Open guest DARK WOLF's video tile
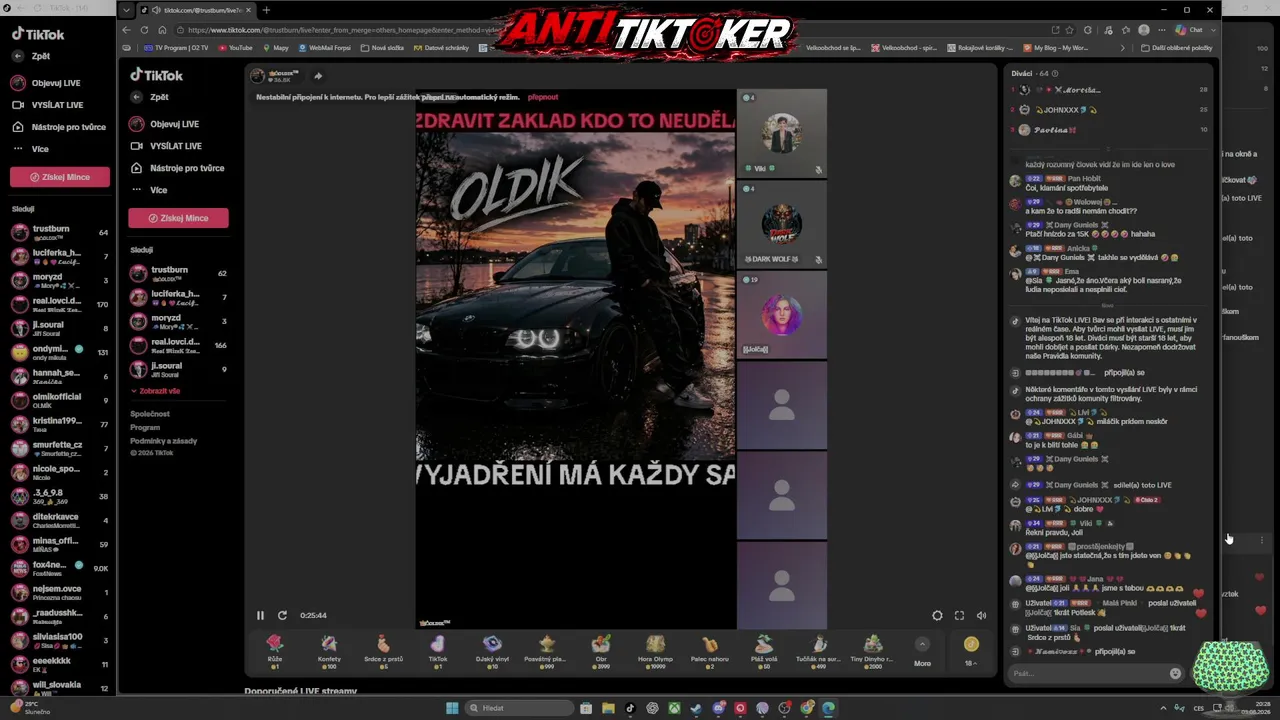 tap(782, 224)
